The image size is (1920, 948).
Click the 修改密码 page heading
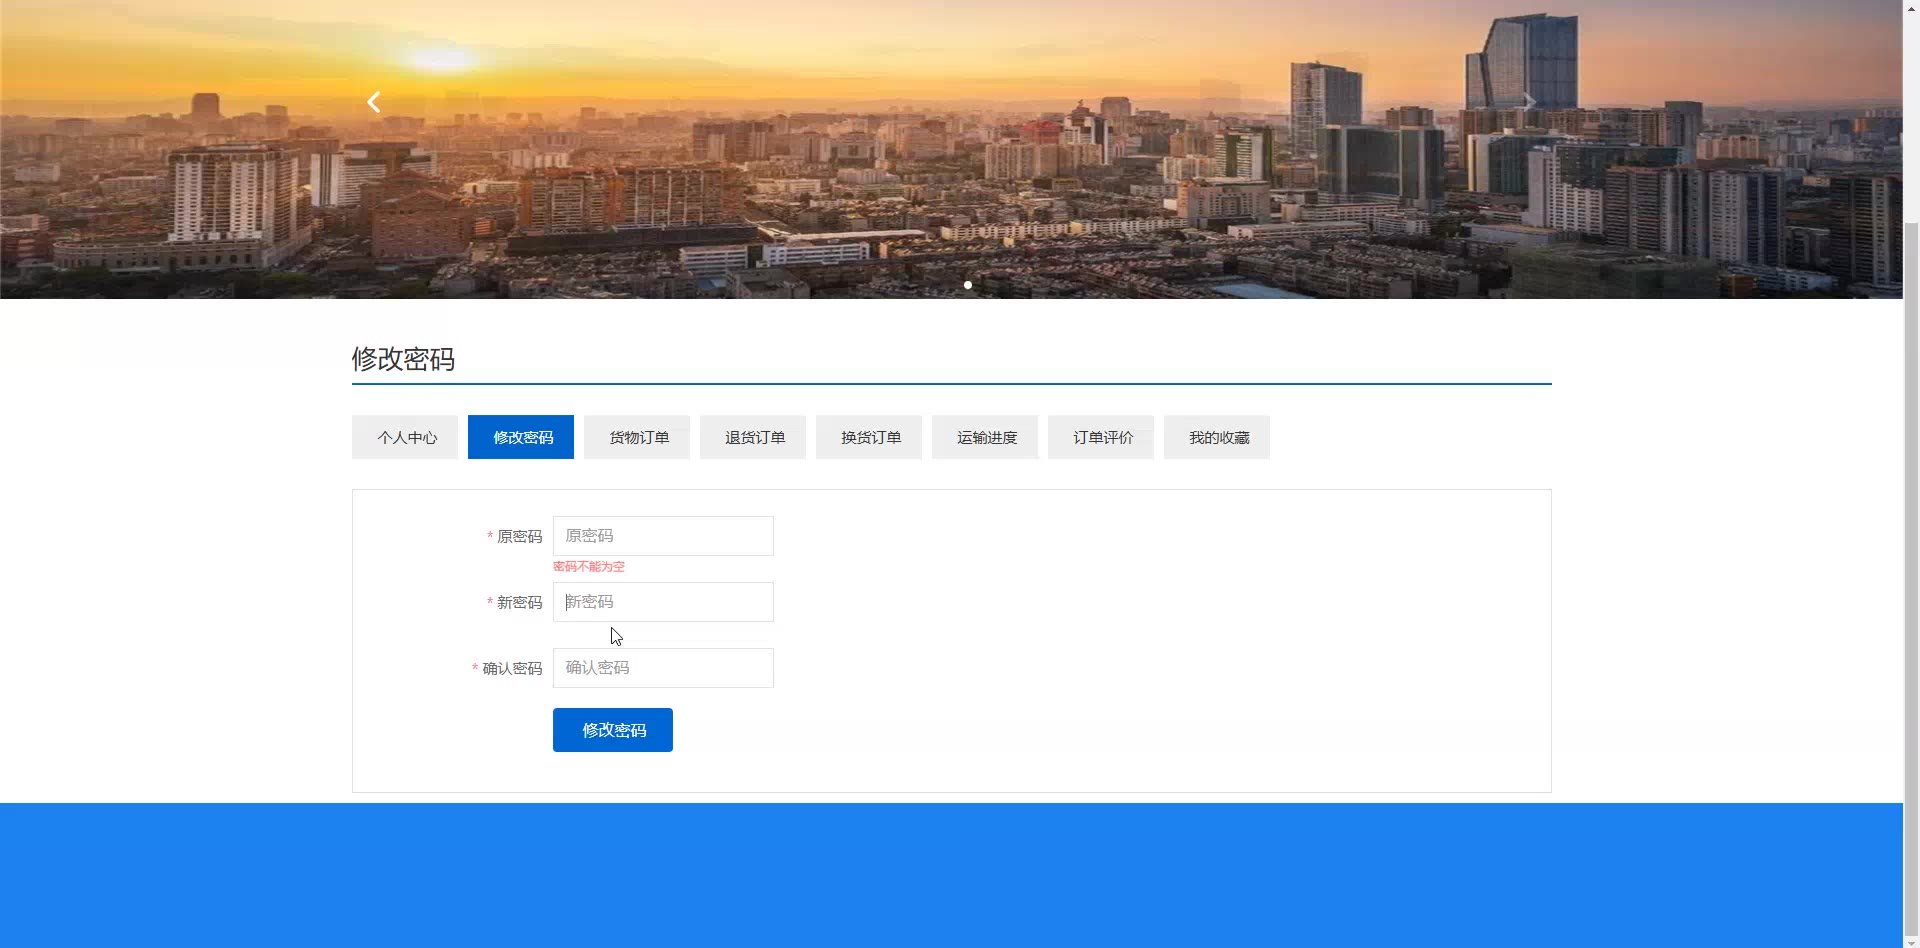click(403, 359)
